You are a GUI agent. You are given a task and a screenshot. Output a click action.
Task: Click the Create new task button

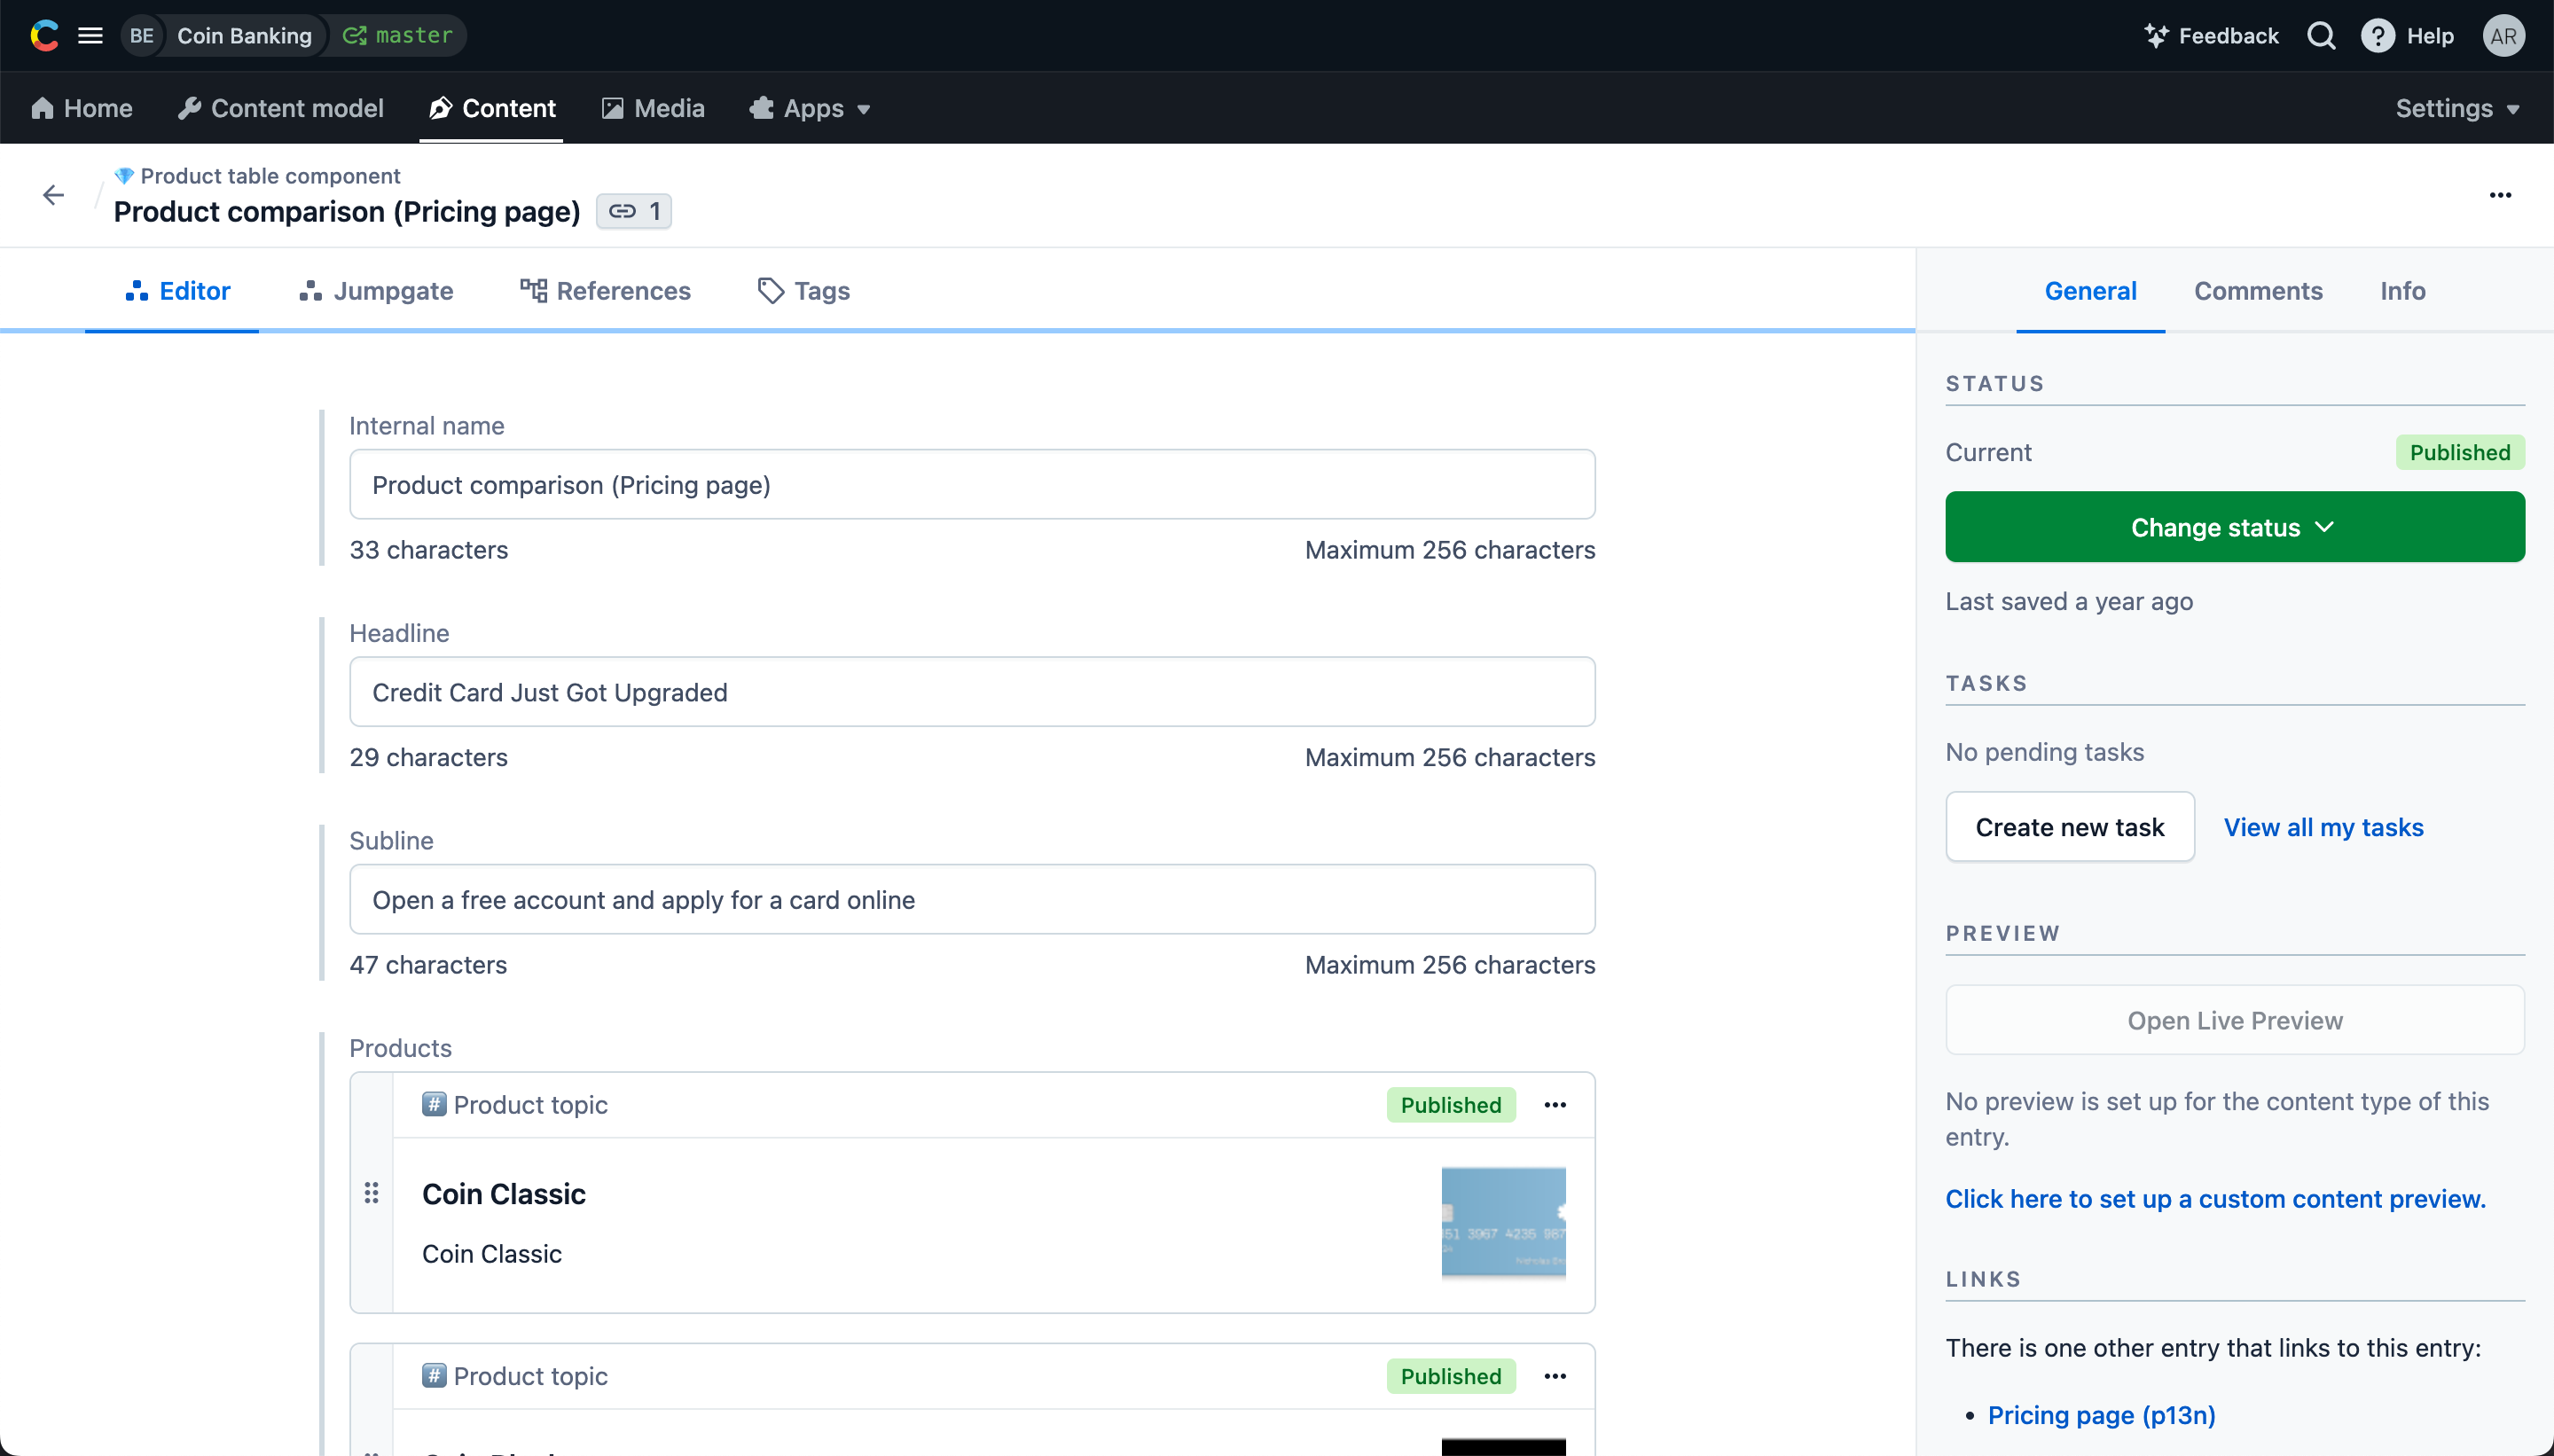pos(2070,826)
